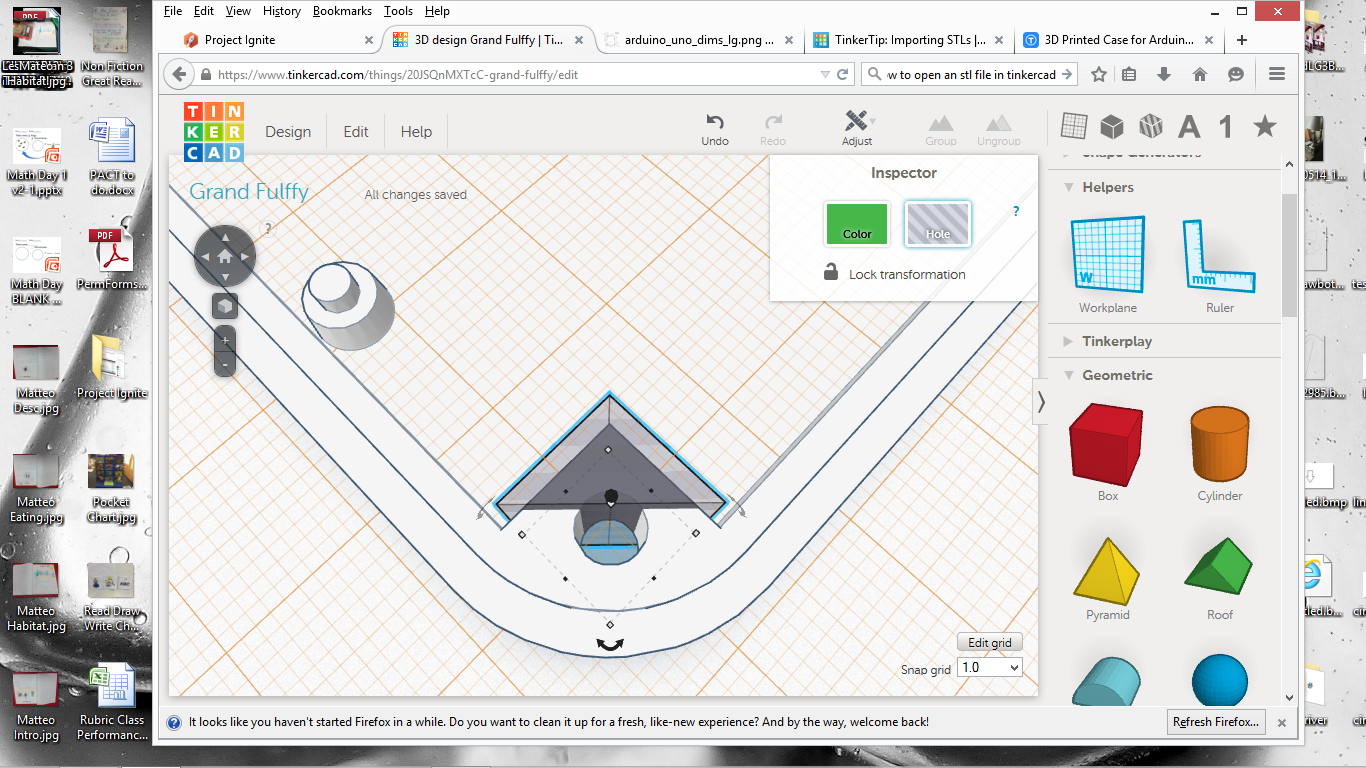Open the Design menu
This screenshot has width=1366, height=768.
click(288, 132)
